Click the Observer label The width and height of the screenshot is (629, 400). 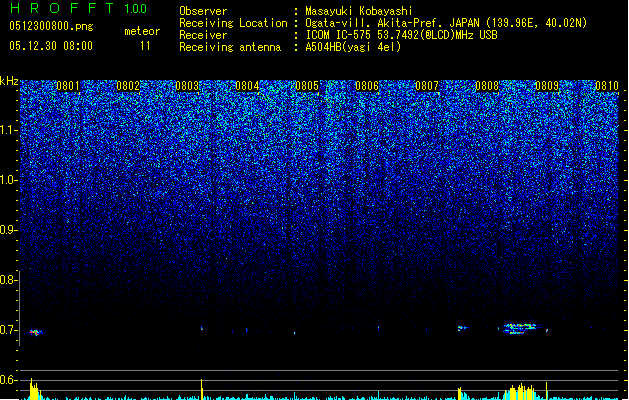(x=203, y=11)
